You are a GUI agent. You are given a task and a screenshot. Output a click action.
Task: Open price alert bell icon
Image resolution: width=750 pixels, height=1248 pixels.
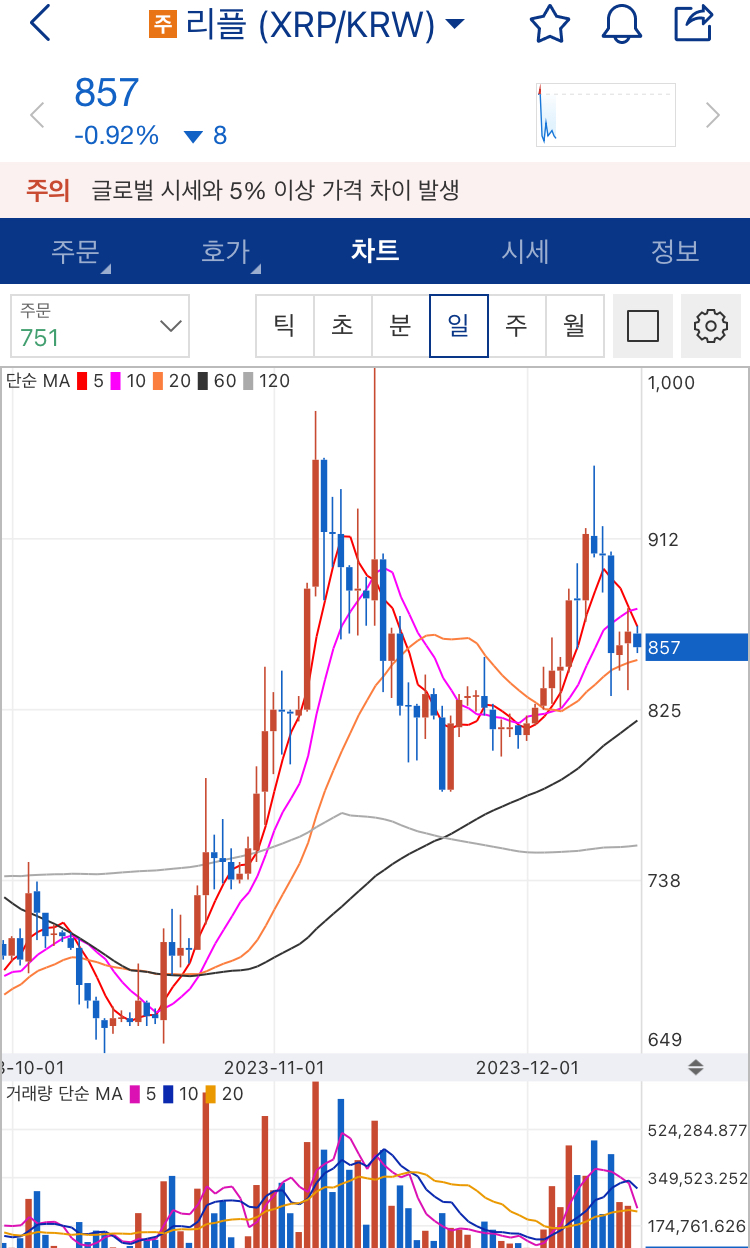tap(622, 23)
